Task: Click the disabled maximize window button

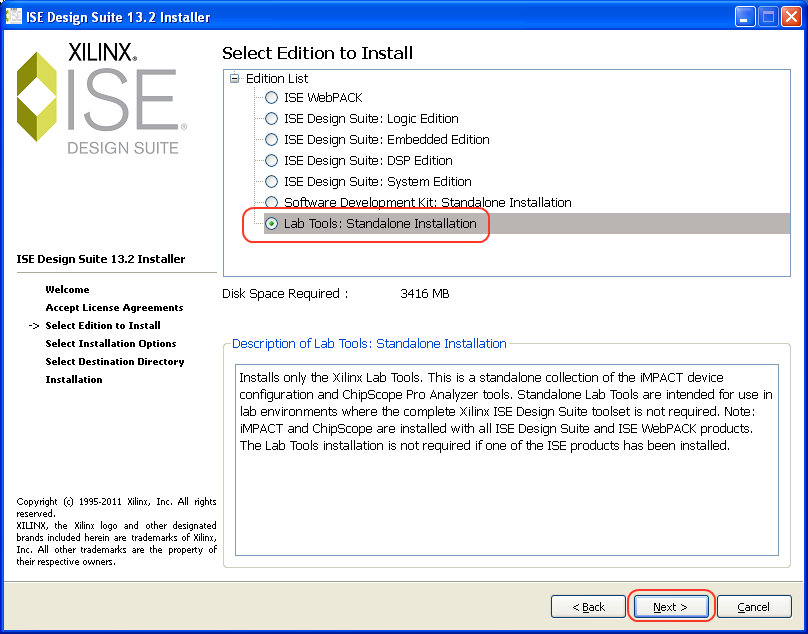Action: [x=767, y=17]
